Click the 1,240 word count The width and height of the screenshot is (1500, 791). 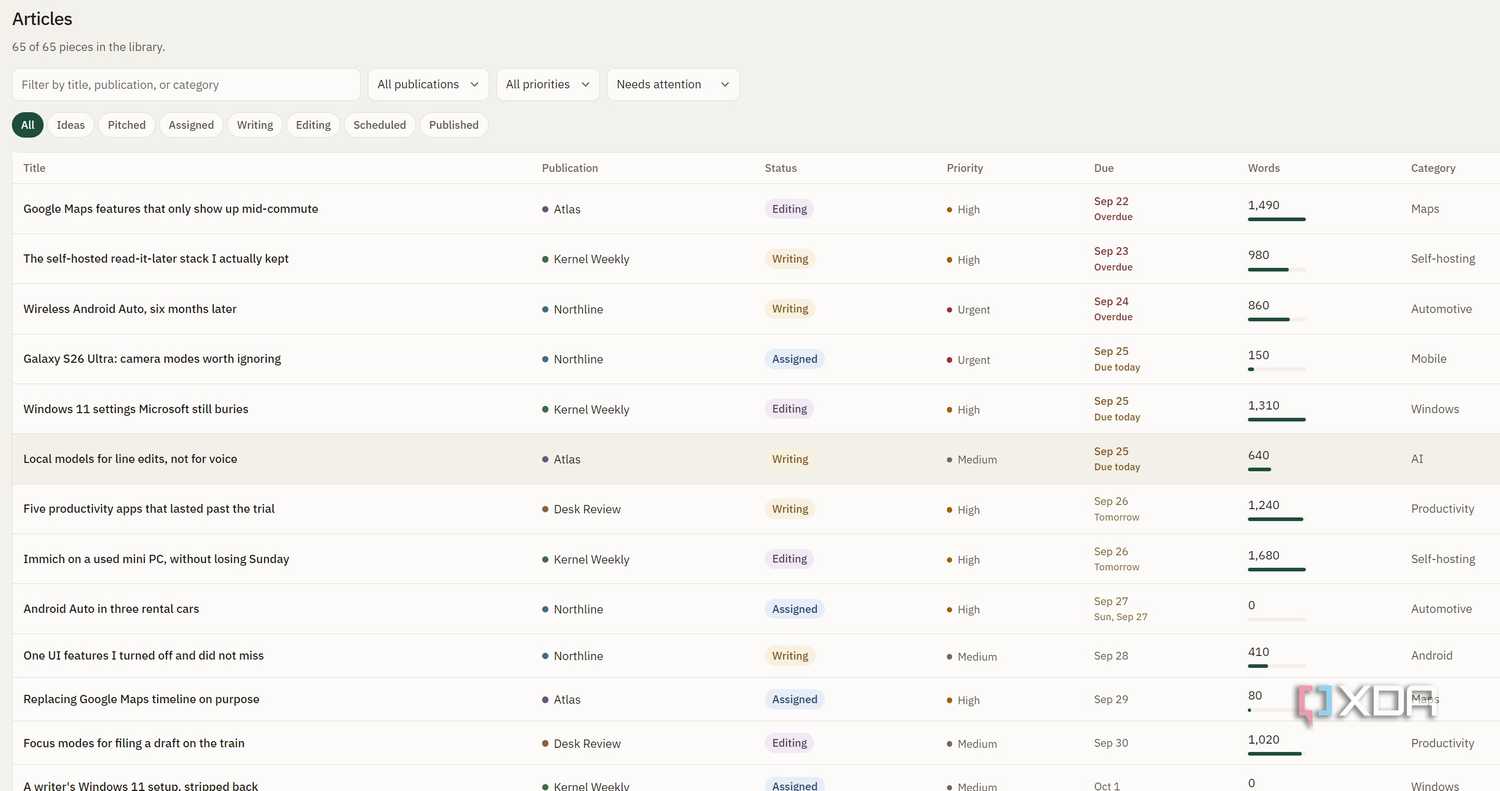coord(1264,506)
